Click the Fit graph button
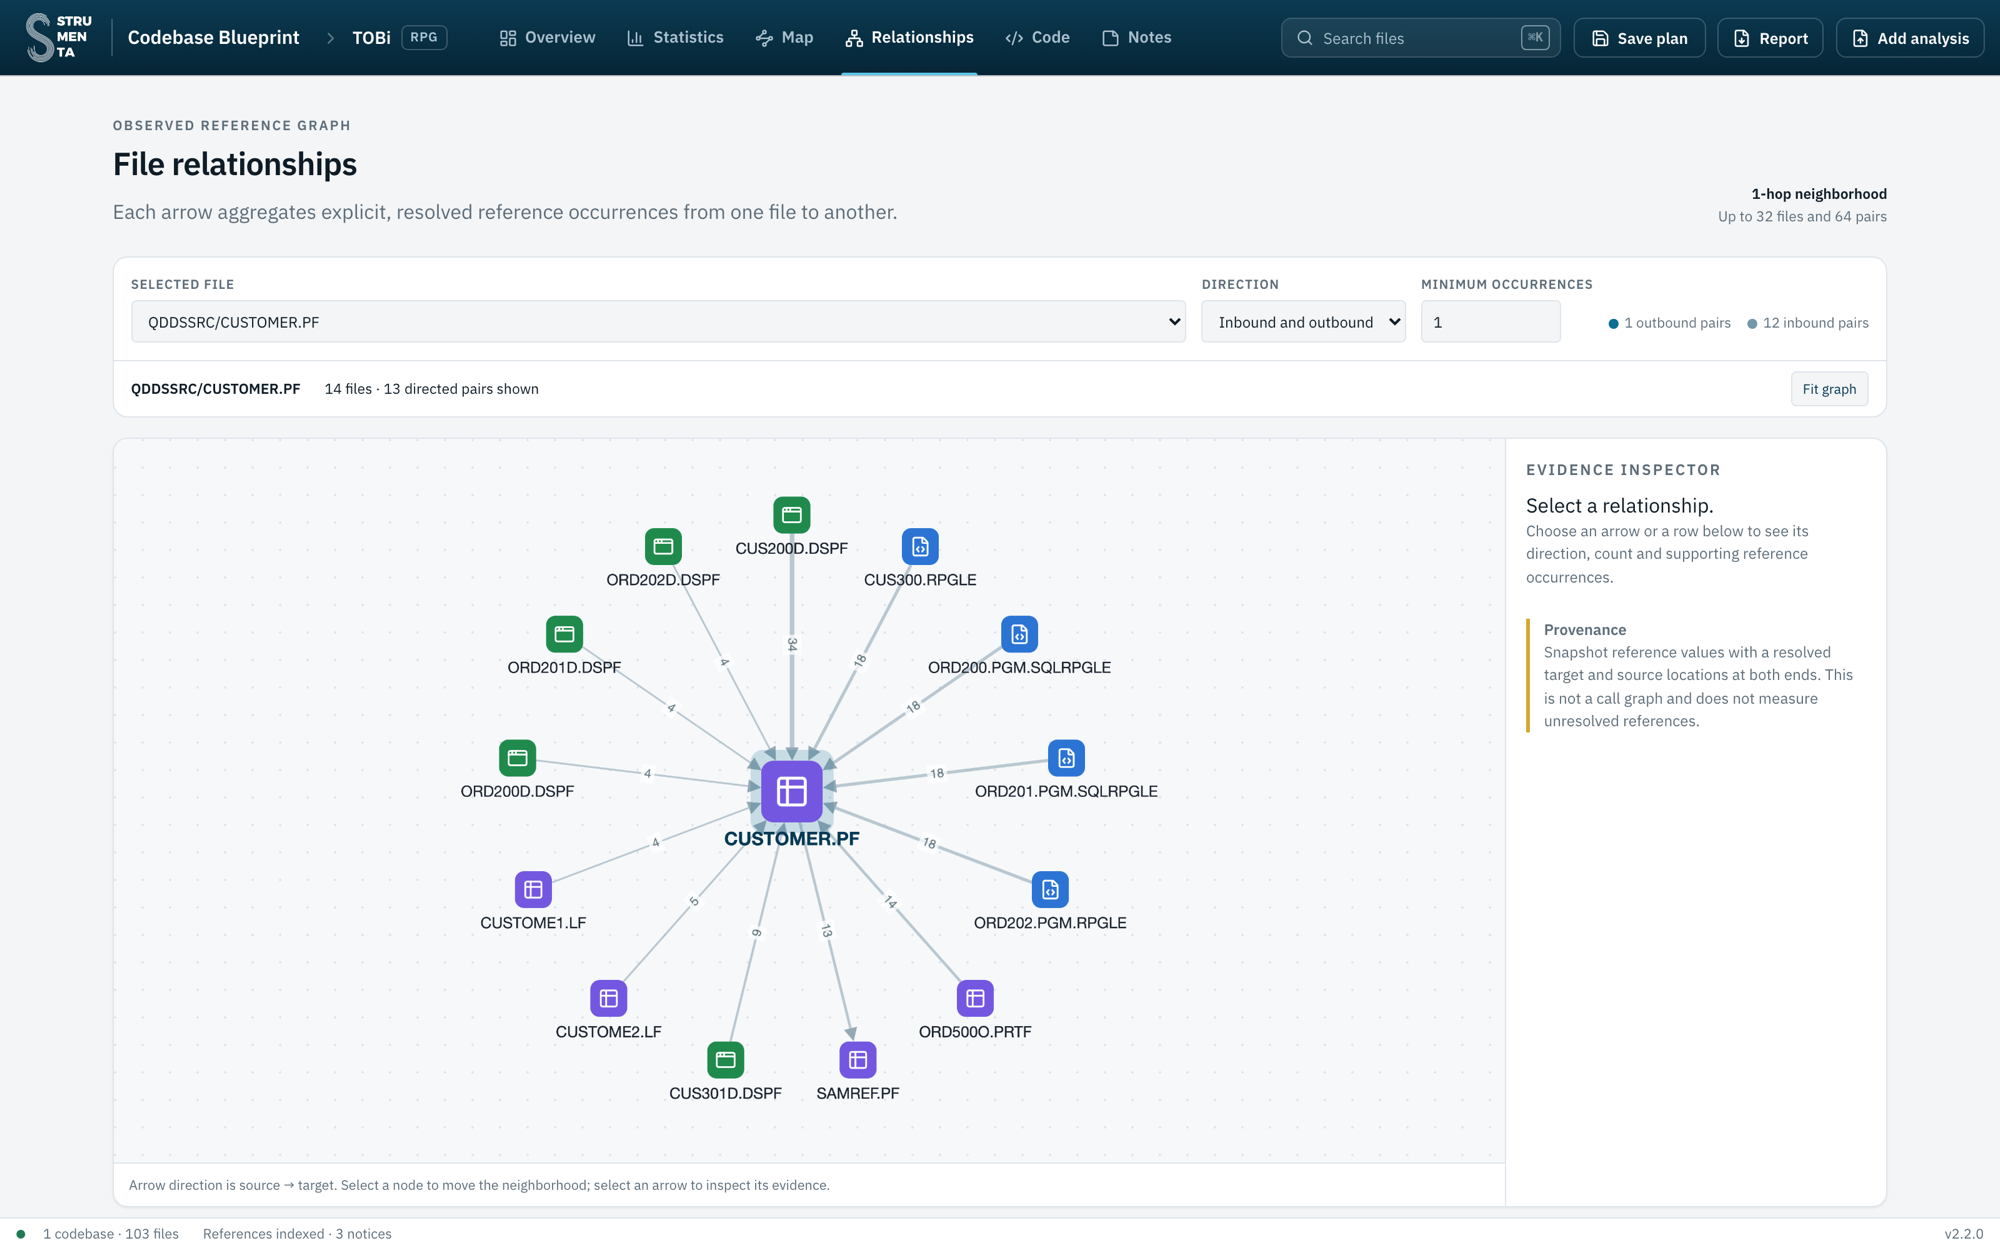 1829,389
